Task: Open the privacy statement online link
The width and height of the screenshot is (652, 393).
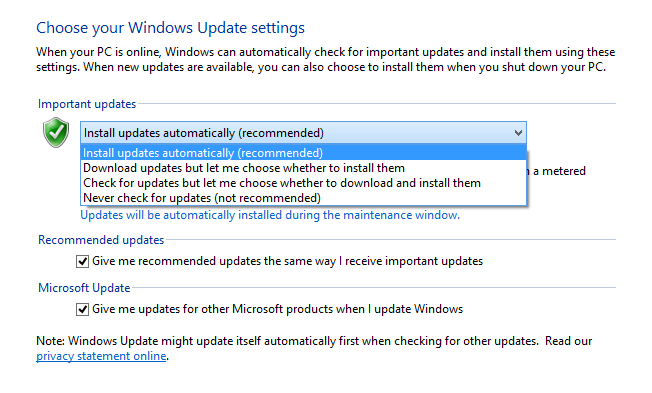Action: pos(101,356)
